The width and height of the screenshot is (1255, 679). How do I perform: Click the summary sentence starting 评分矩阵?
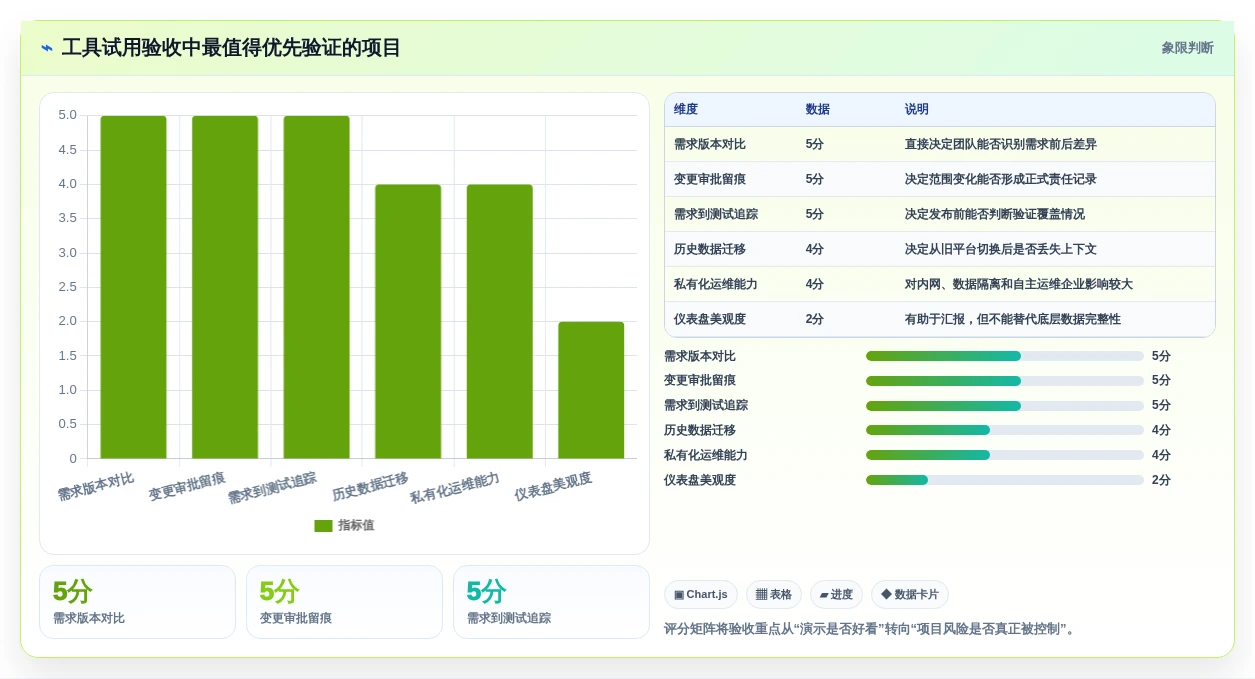pyautogui.click(x=871, y=630)
